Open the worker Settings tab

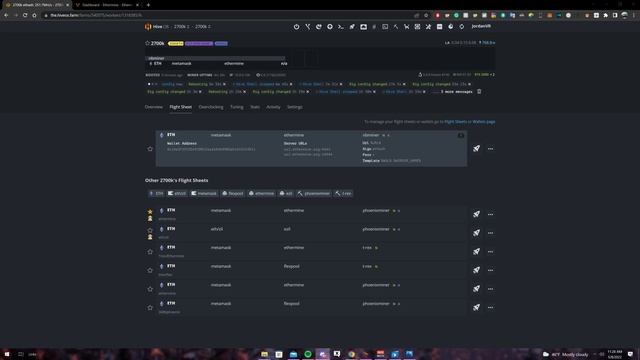pos(295,107)
